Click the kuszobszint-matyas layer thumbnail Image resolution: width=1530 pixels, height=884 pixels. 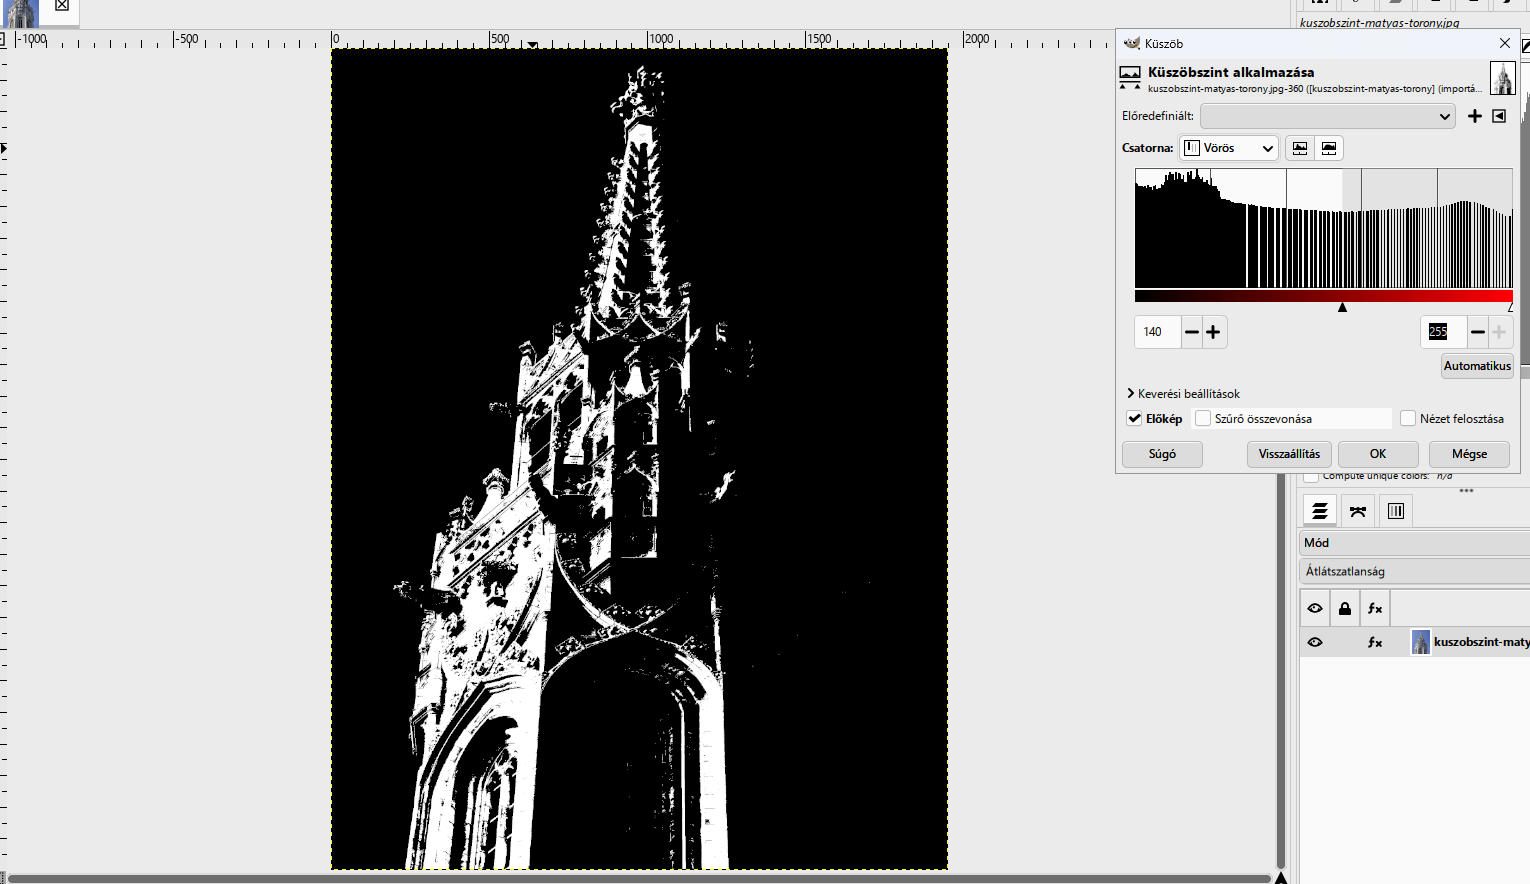point(1420,642)
